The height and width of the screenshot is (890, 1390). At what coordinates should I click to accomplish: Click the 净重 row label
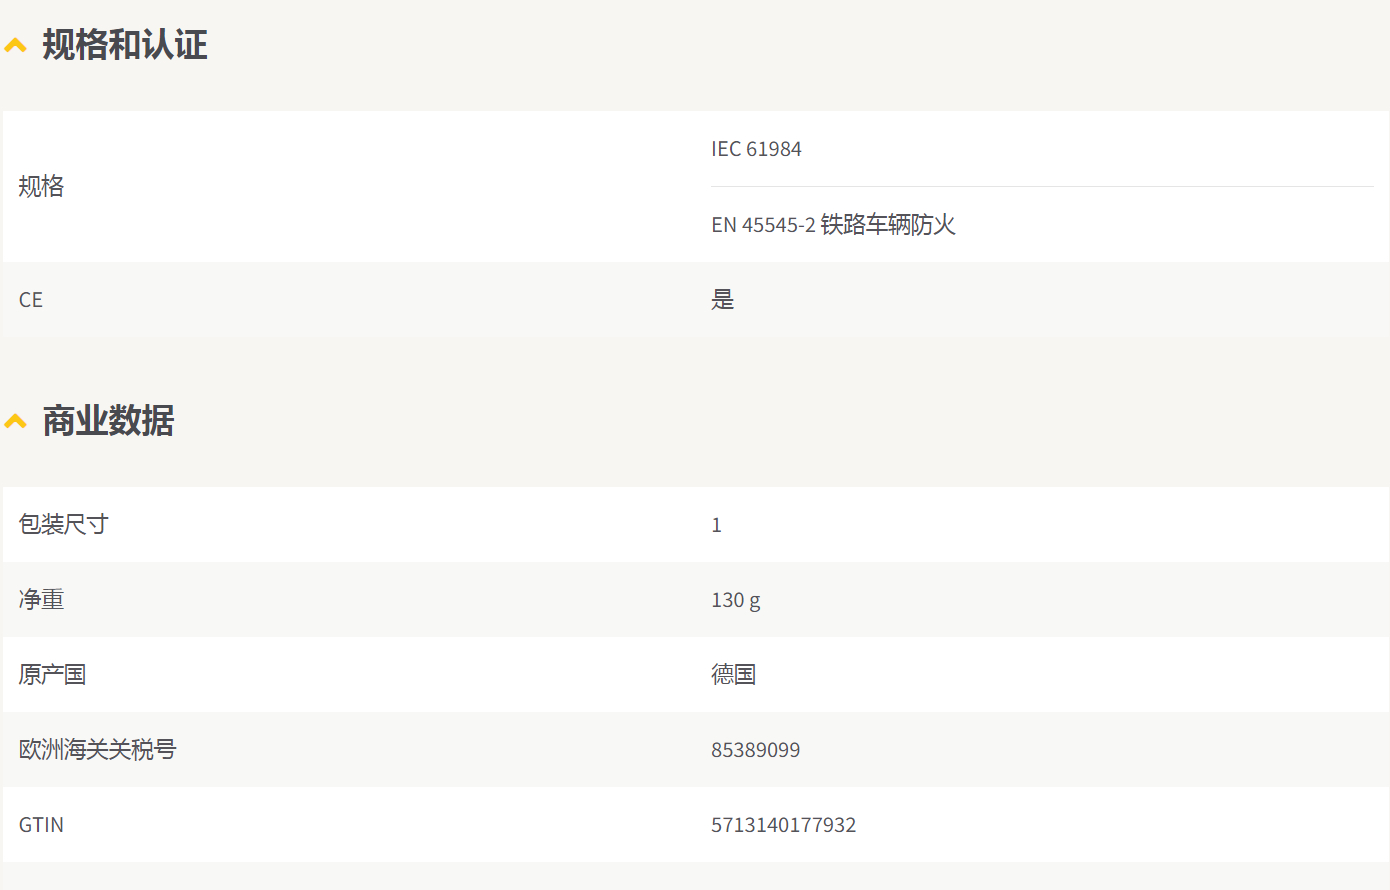pyautogui.click(x=41, y=599)
